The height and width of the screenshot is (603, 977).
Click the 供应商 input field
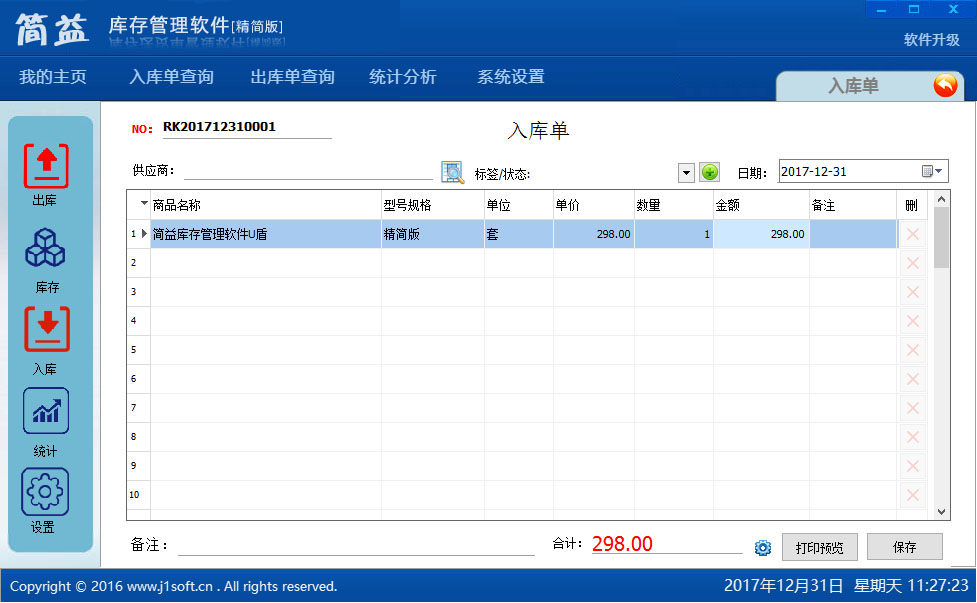[308, 171]
